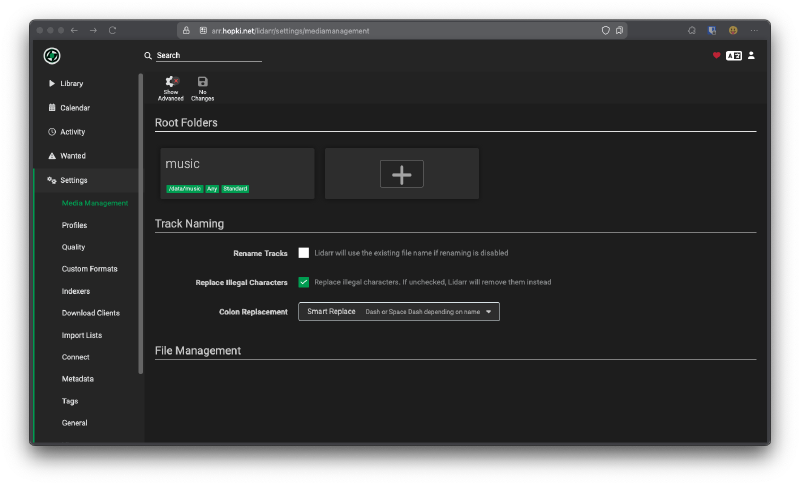Viewport: 800px width, 485px height.
Task: Click the No Changes save icon
Action: (203, 82)
